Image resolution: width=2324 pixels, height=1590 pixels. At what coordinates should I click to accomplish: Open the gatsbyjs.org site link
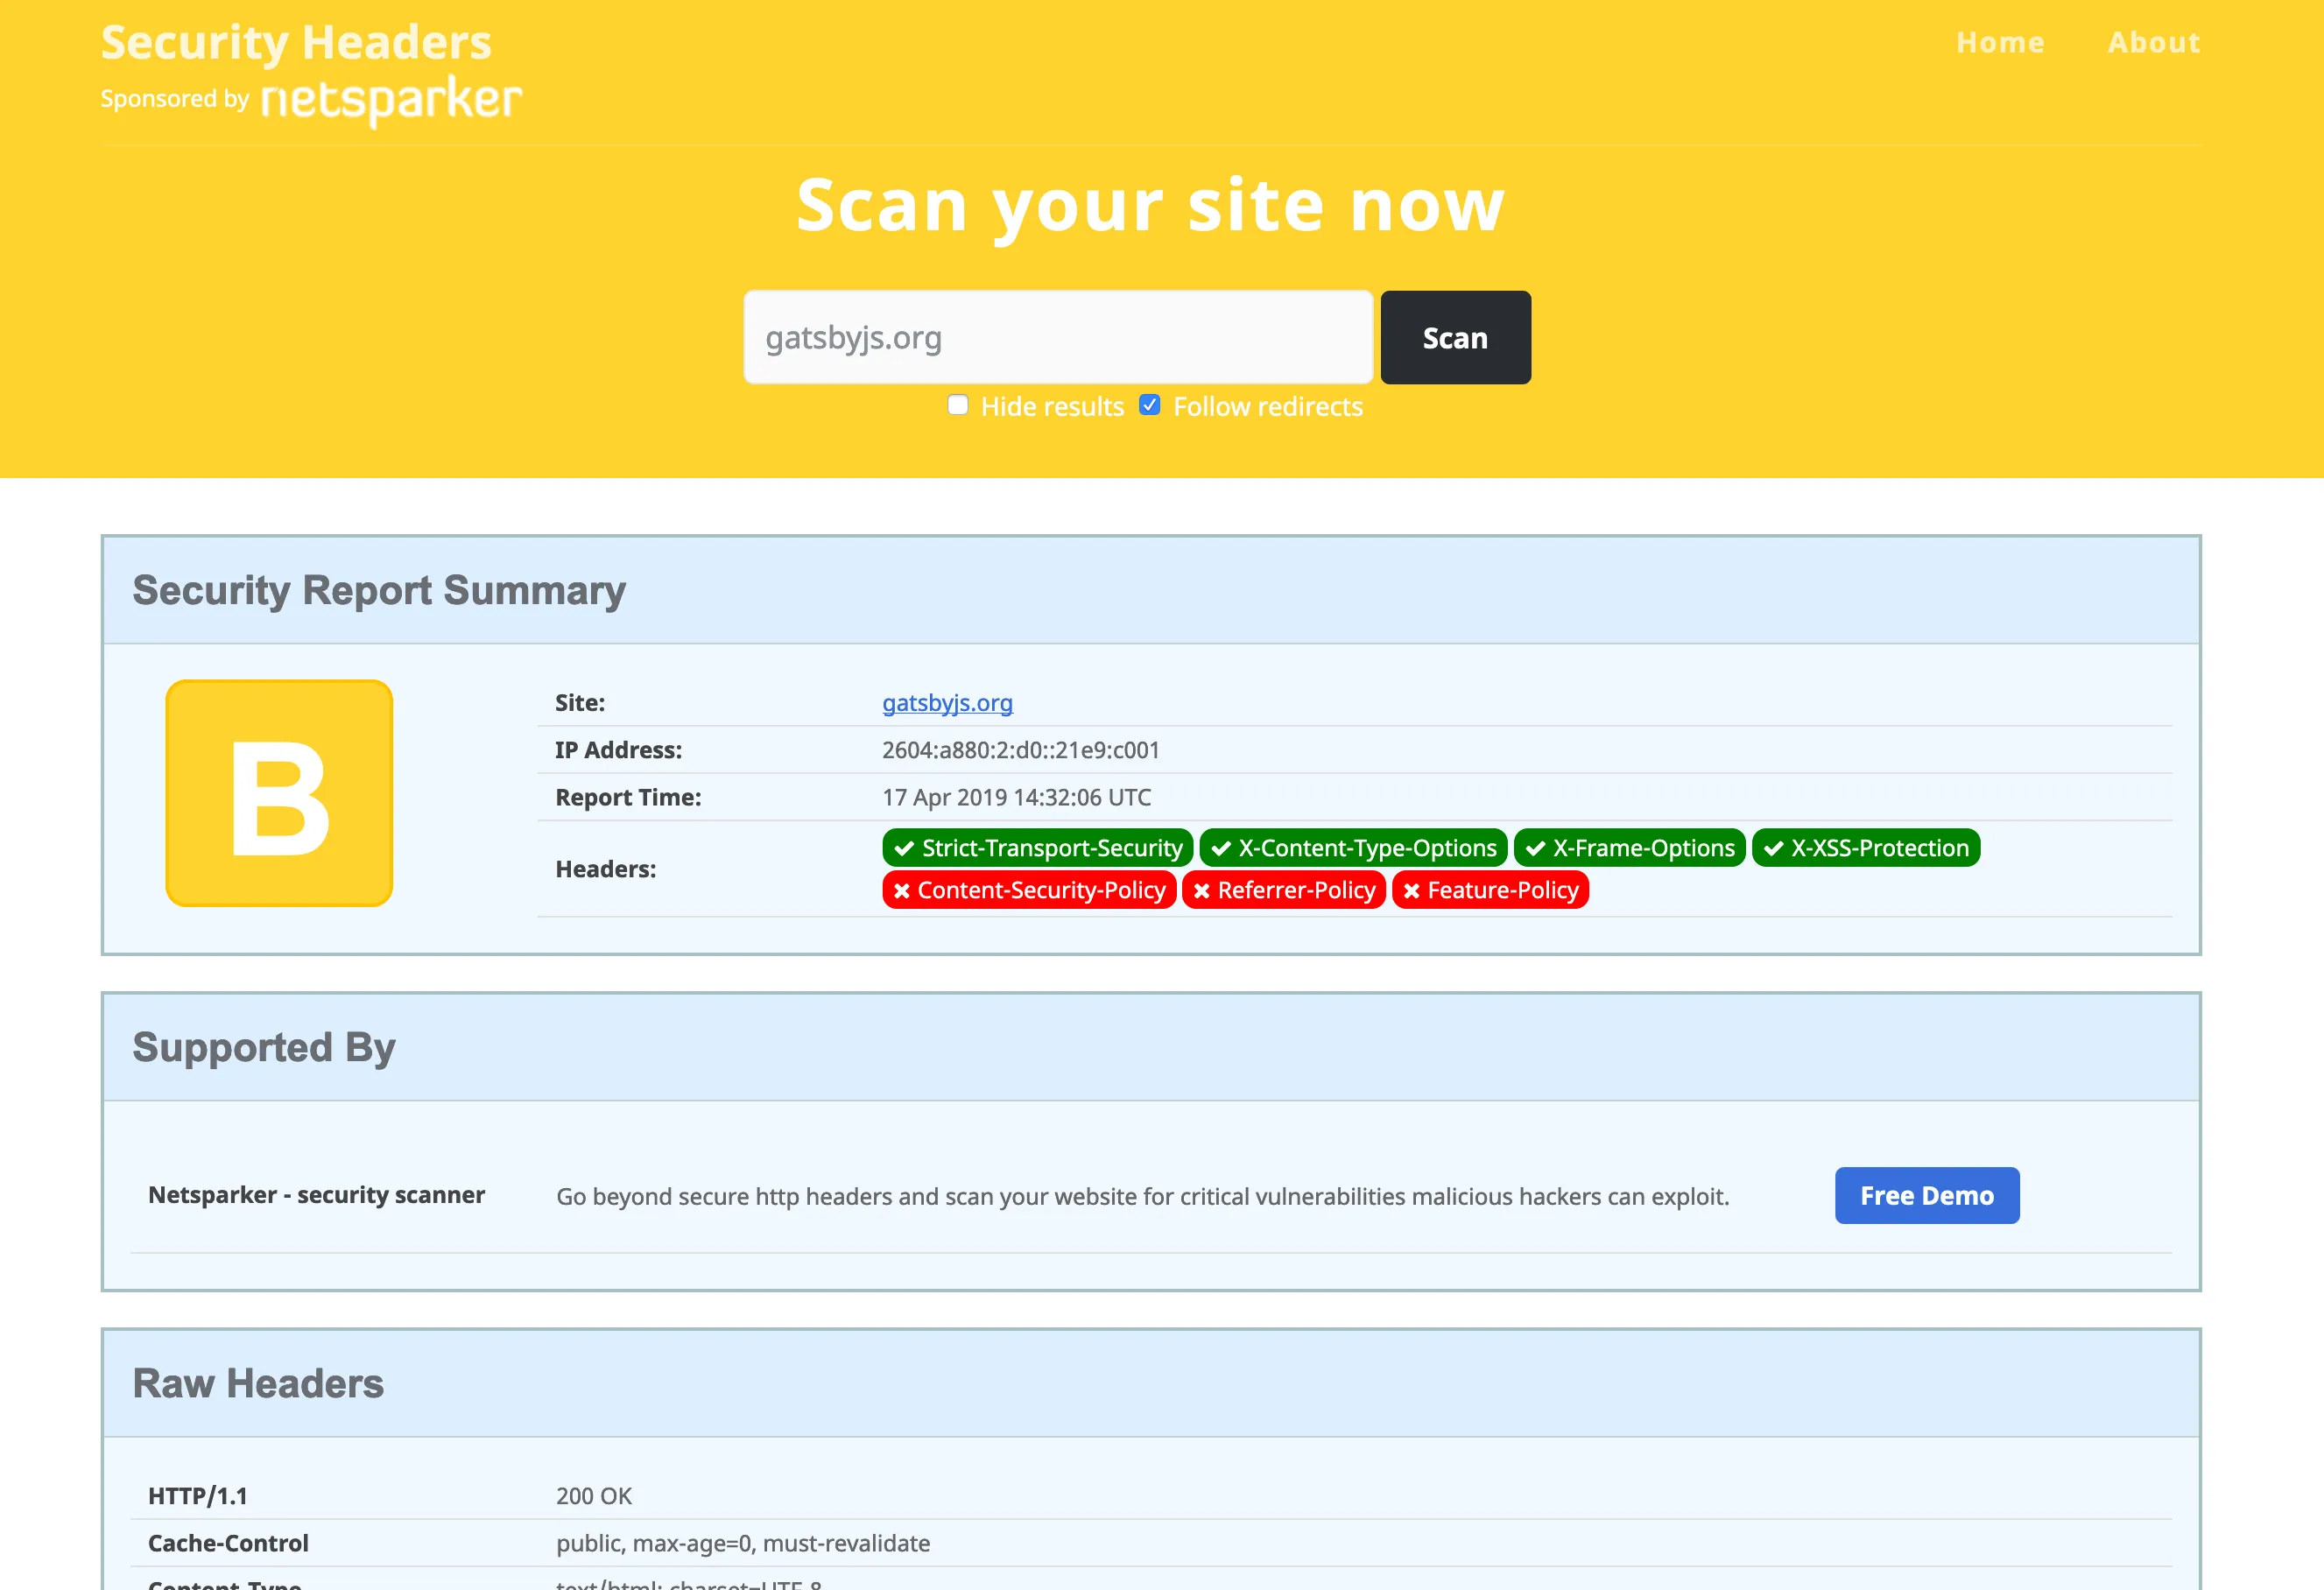[947, 703]
